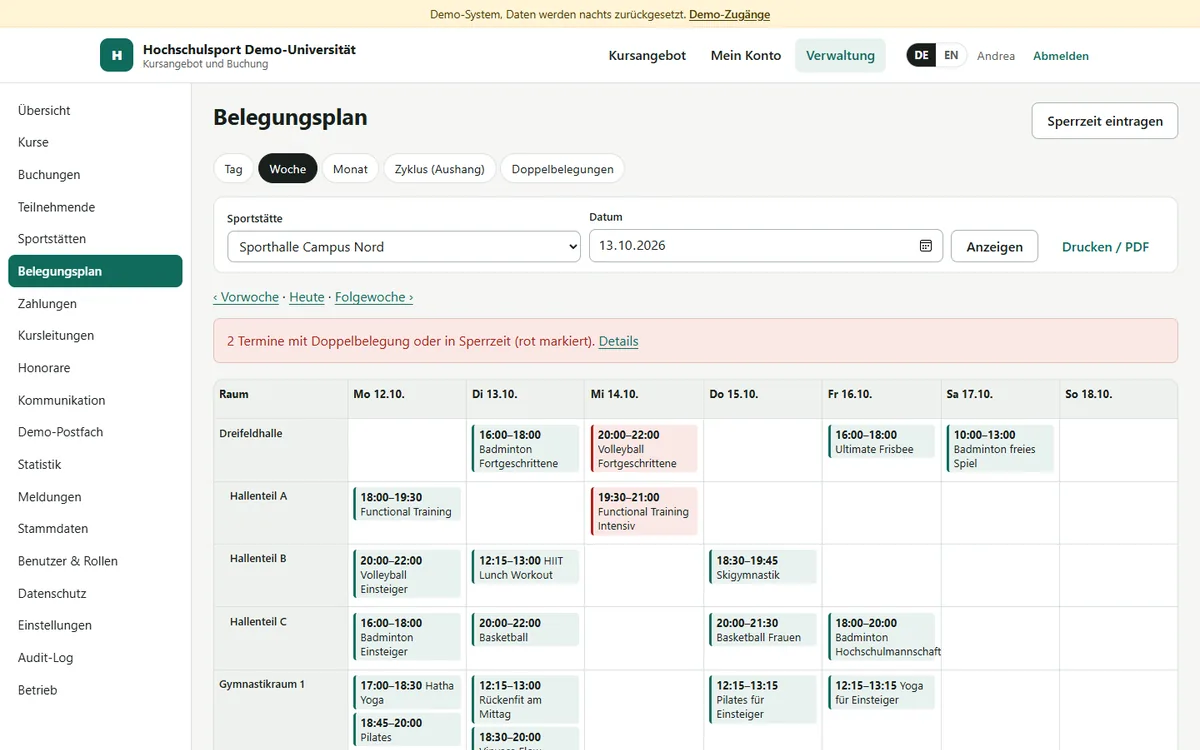The width and height of the screenshot is (1200, 750).
Task: Click the Anzeigen button
Action: click(994, 246)
